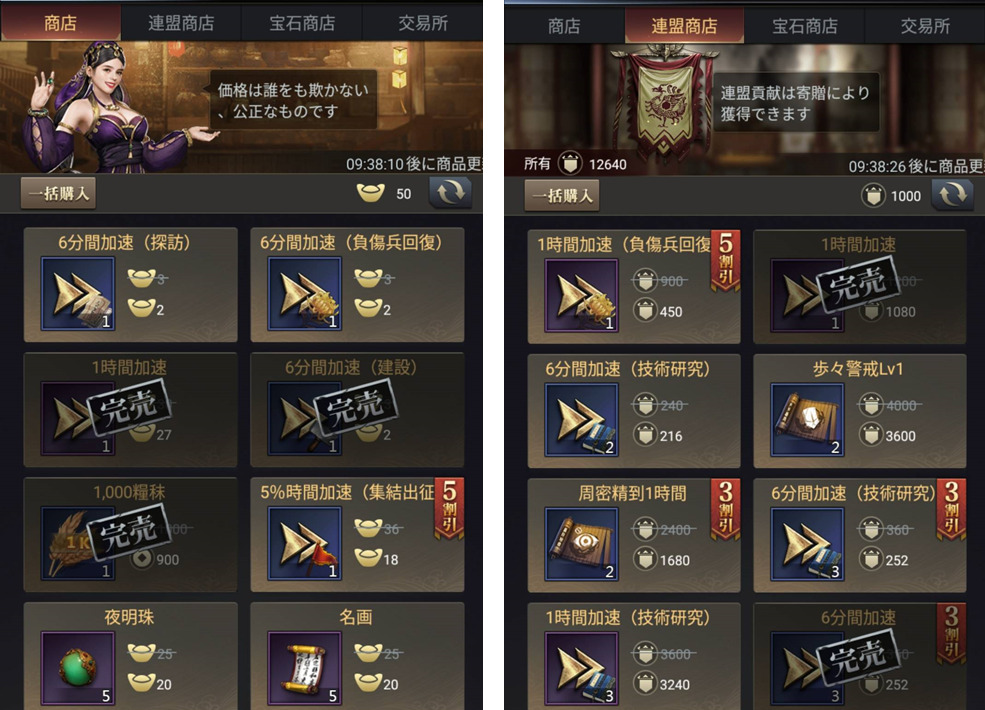This screenshot has height=710, width=985.
Task: Tap the 周密精到1時間 scroll item icon
Action: tap(582, 544)
